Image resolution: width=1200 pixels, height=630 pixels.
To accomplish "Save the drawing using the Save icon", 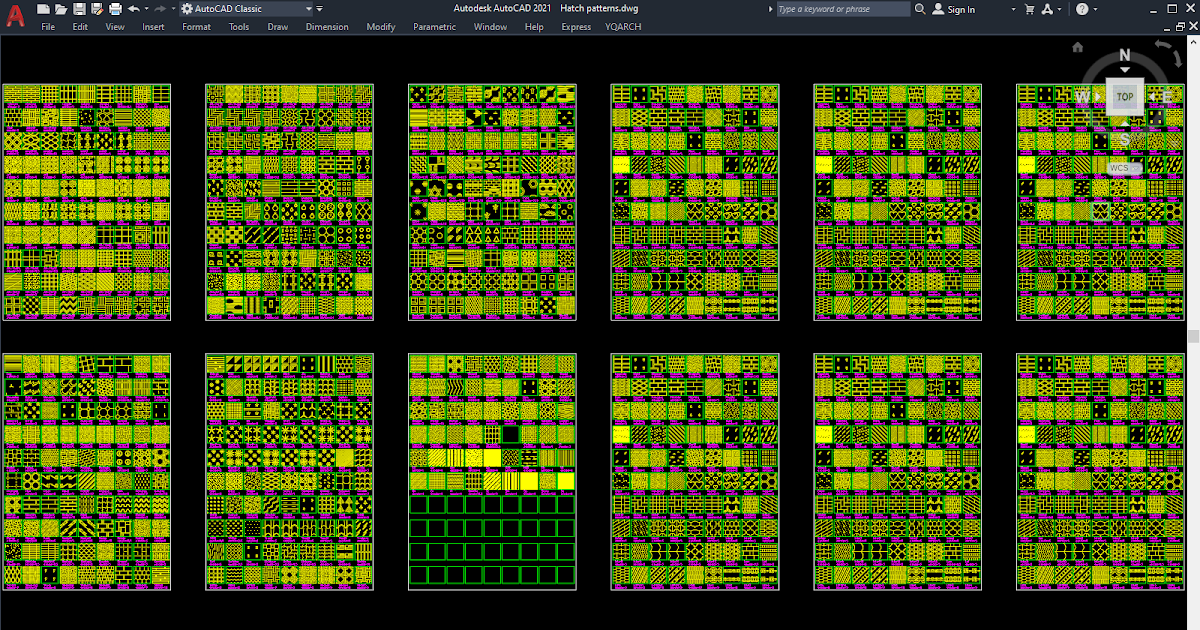I will point(80,8).
